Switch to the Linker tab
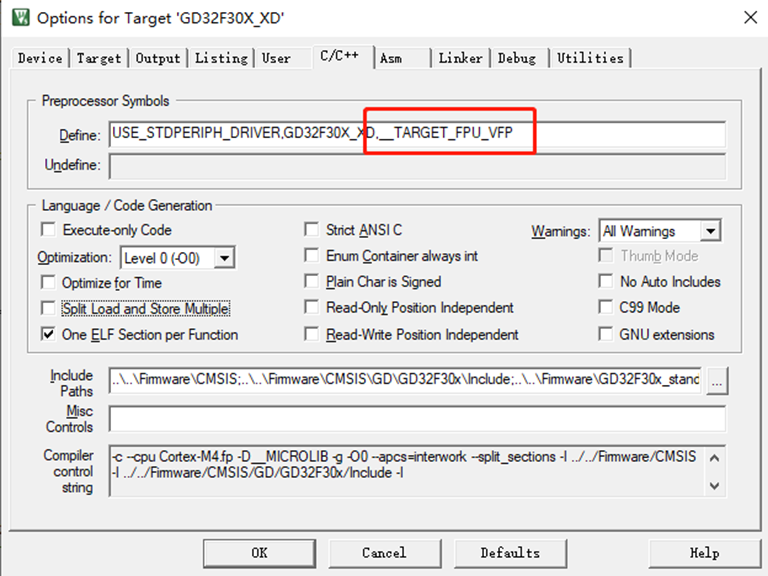 tap(460, 58)
